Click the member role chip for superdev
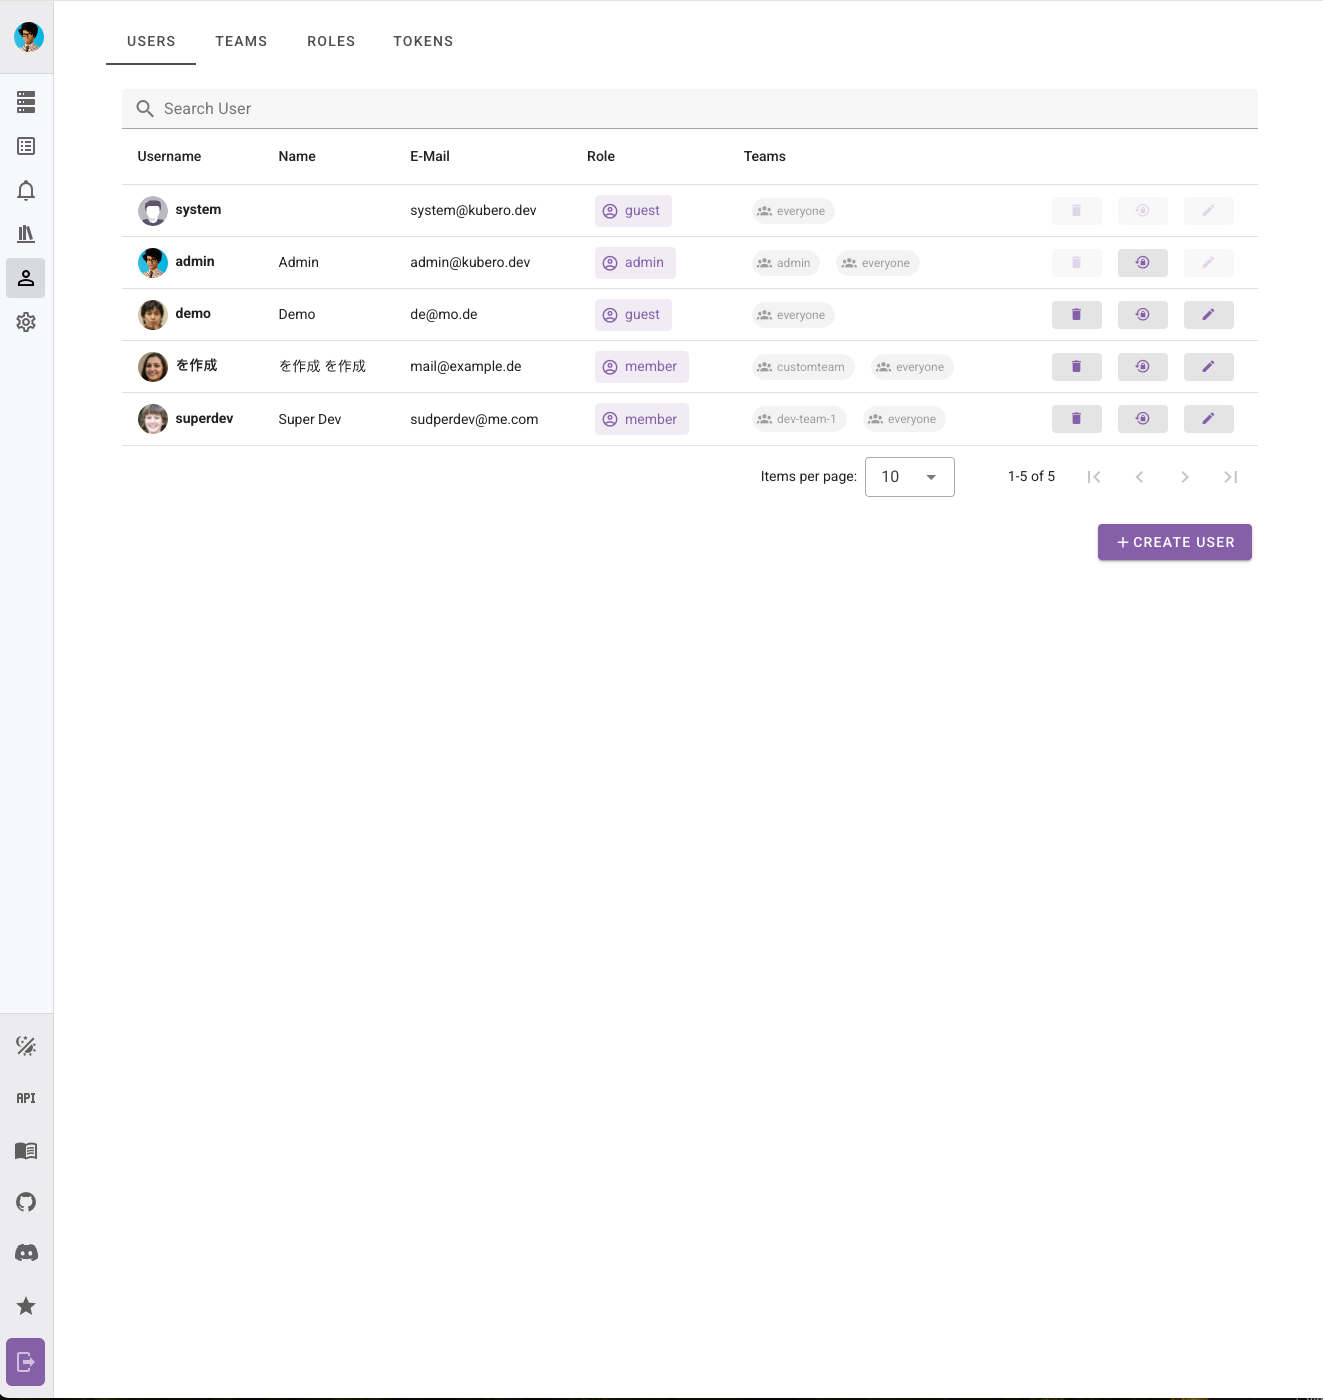 click(641, 419)
